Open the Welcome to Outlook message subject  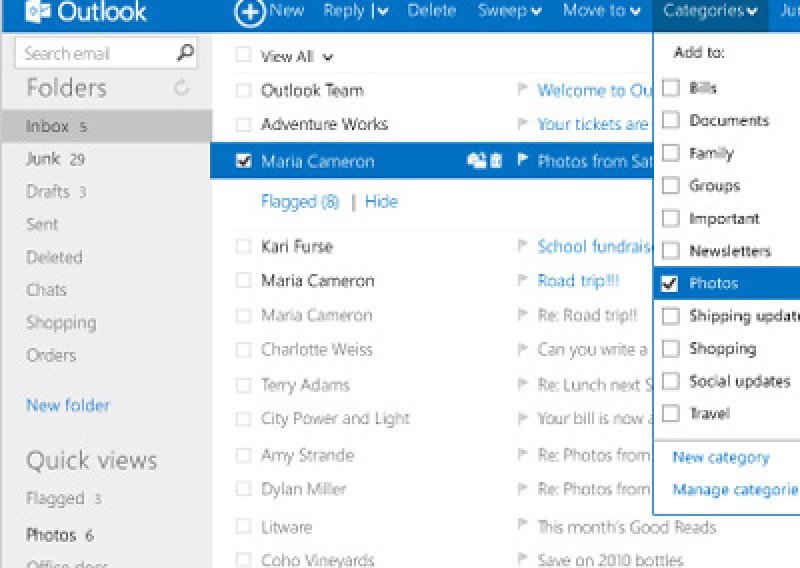595,90
